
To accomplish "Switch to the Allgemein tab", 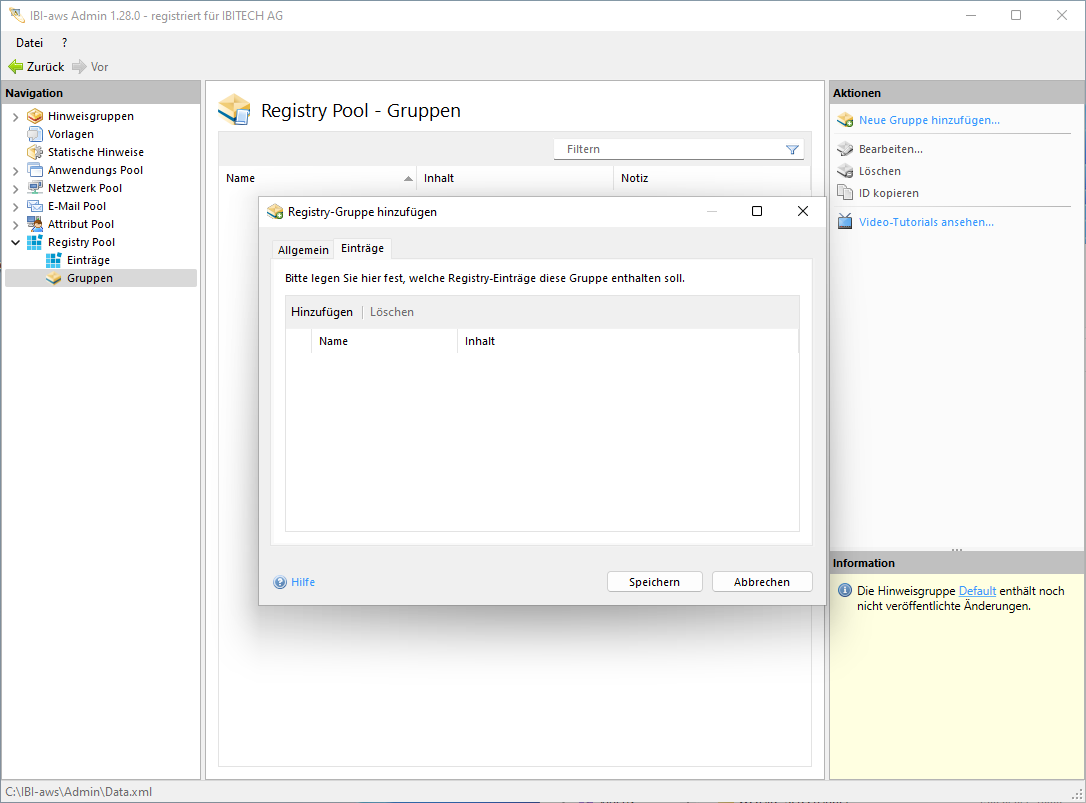I will pyautogui.click(x=303, y=249).
